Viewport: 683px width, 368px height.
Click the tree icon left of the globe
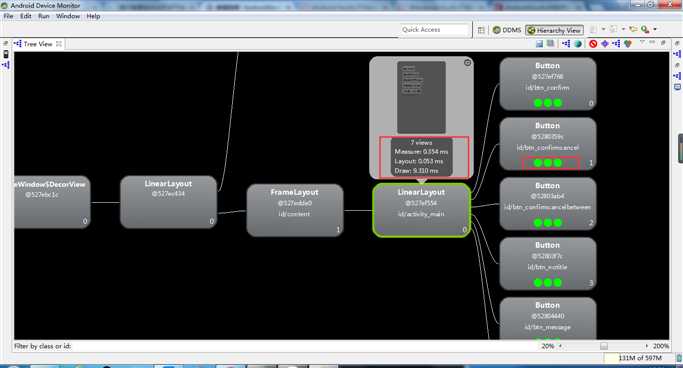coord(566,44)
